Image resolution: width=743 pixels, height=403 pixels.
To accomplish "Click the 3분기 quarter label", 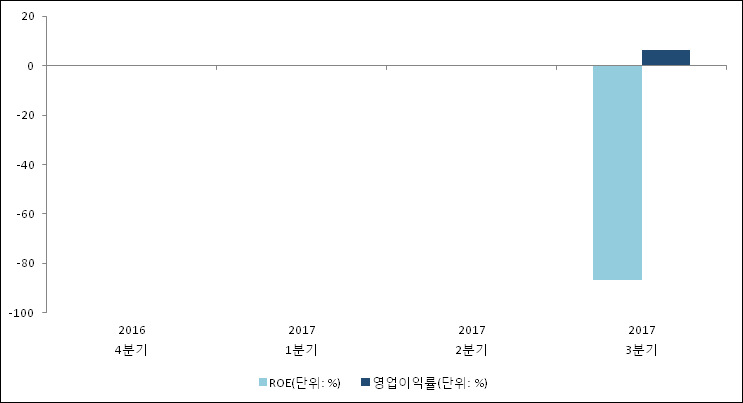I will [x=642, y=350].
